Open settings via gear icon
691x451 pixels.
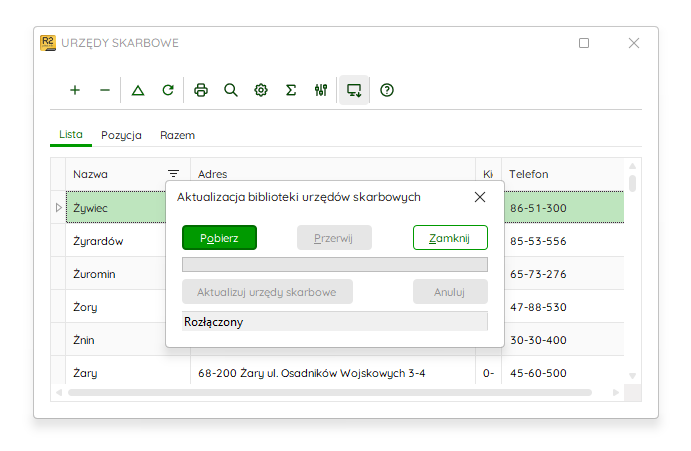[x=261, y=90]
